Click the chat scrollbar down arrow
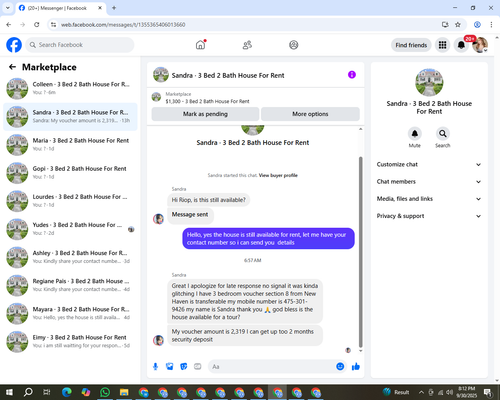 pos(360,351)
